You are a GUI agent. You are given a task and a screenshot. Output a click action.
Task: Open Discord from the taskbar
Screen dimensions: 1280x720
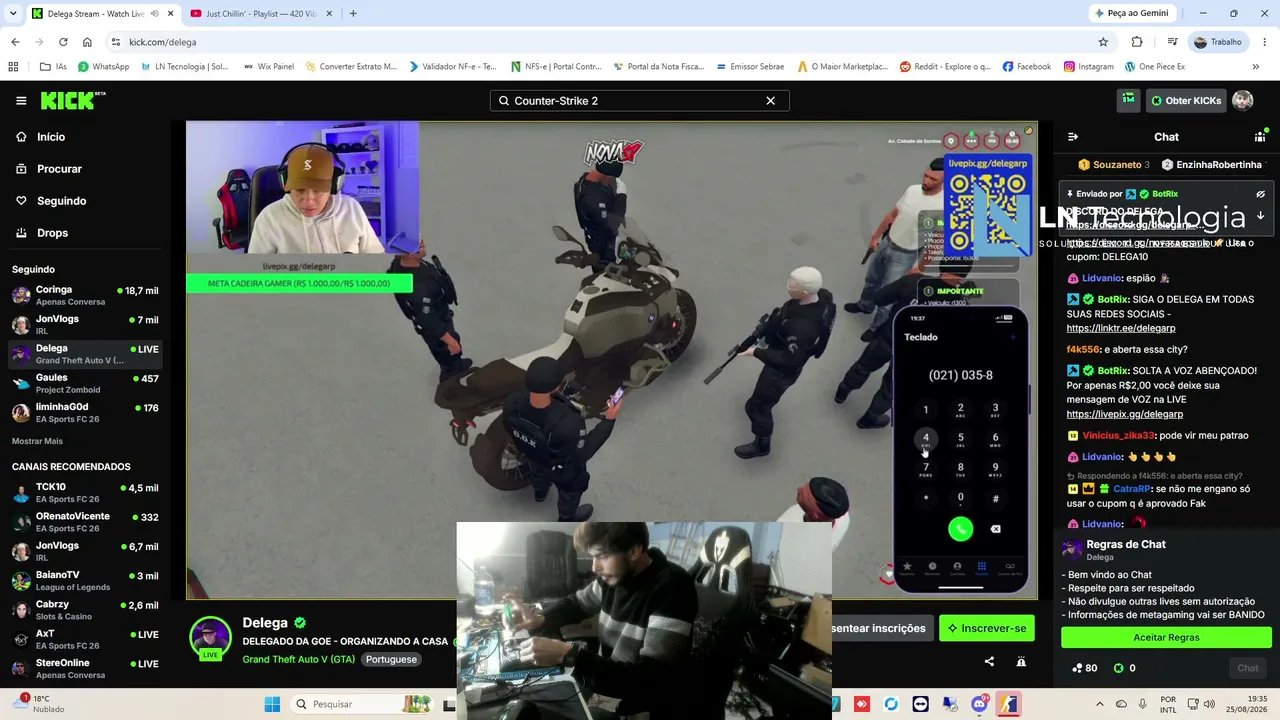[979, 704]
